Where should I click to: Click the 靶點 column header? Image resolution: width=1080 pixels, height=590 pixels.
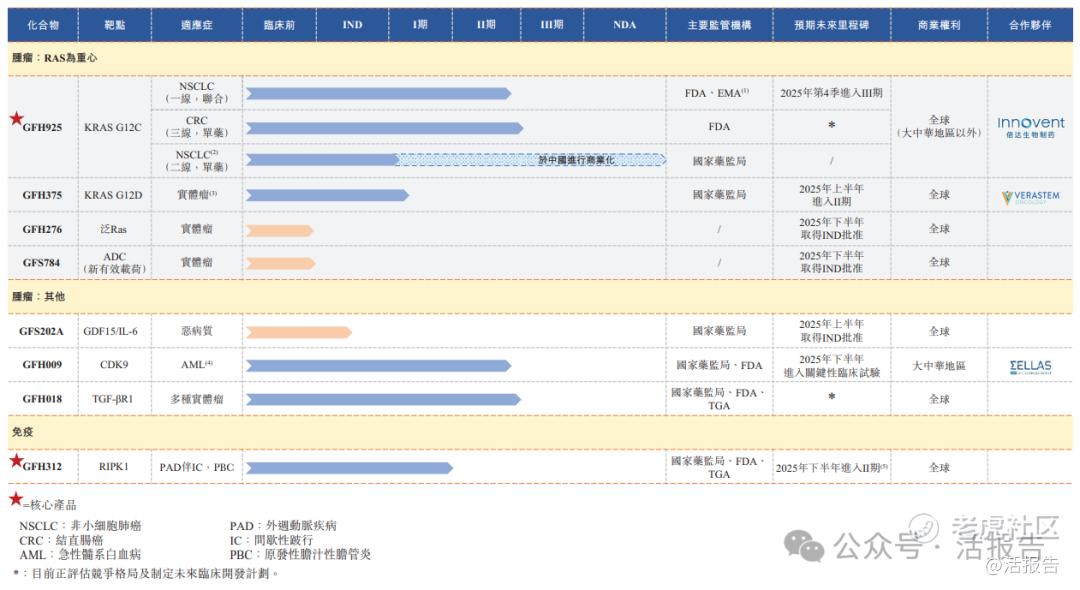(x=114, y=25)
